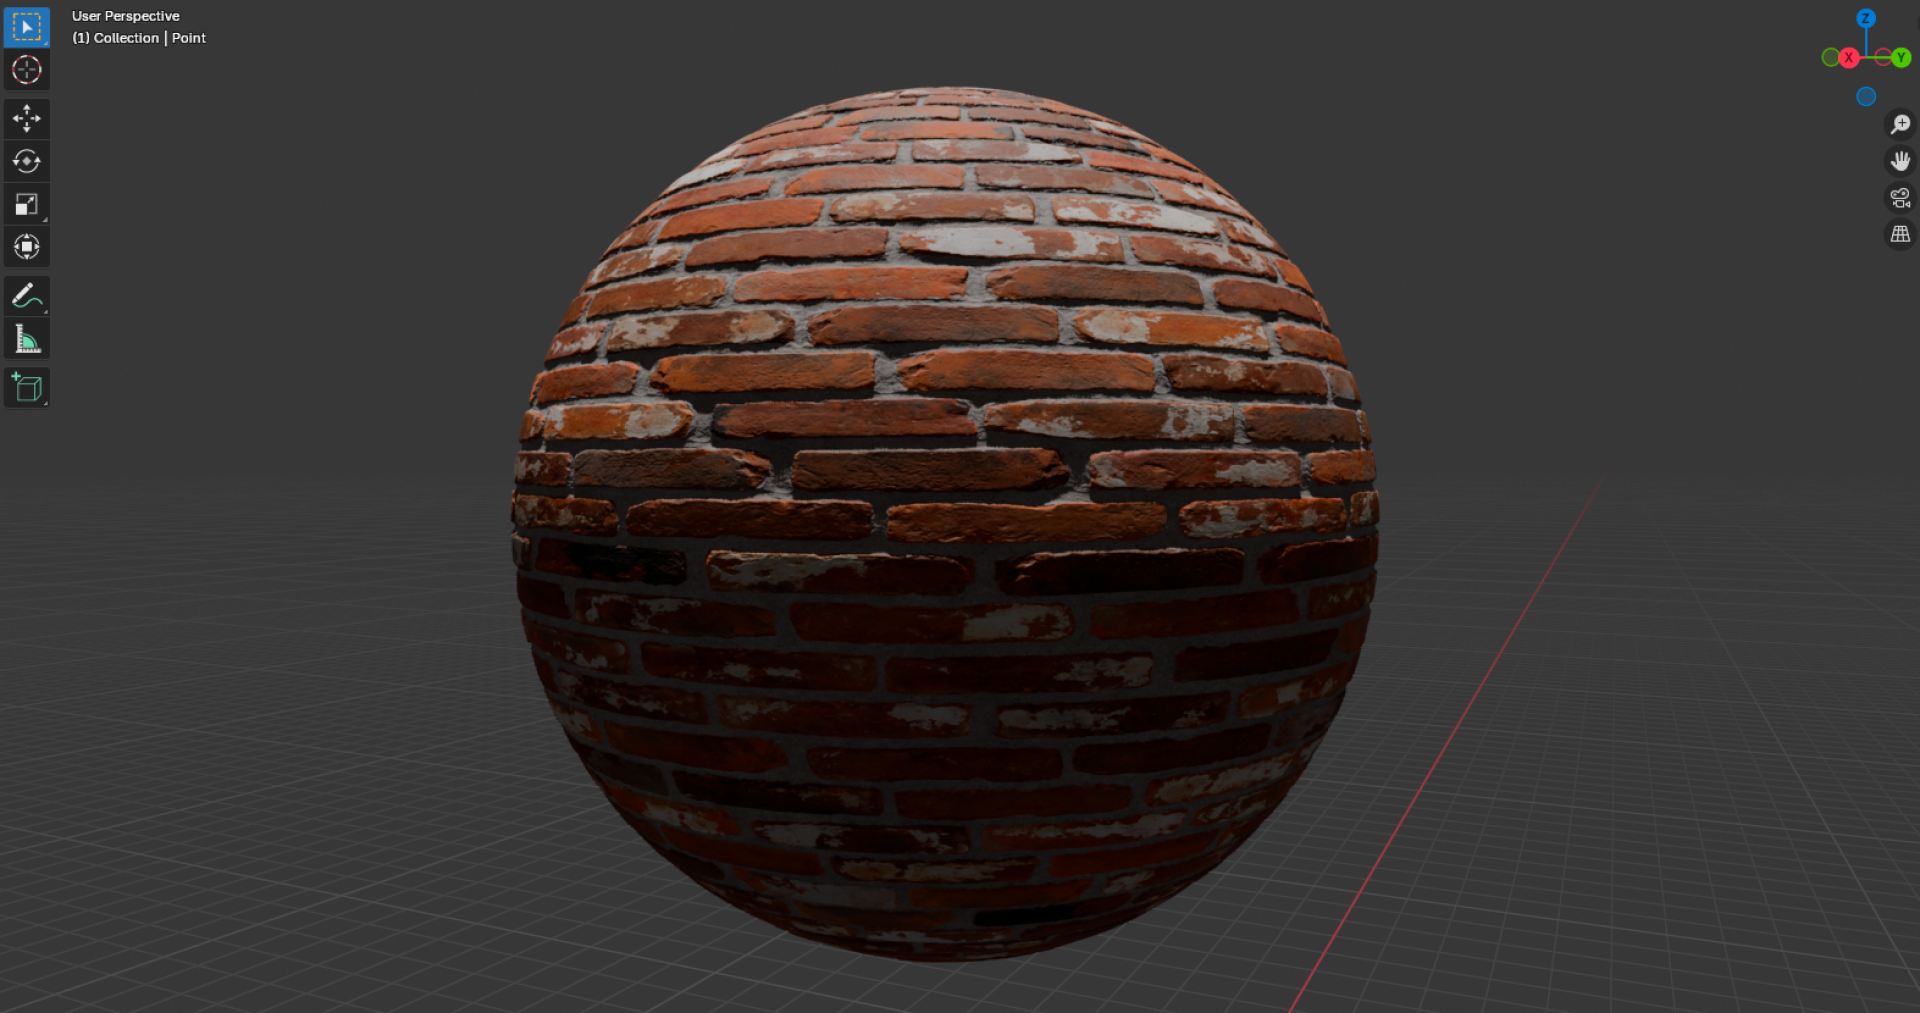
Task: Click the zoom magnifier viewport button
Action: (1899, 124)
